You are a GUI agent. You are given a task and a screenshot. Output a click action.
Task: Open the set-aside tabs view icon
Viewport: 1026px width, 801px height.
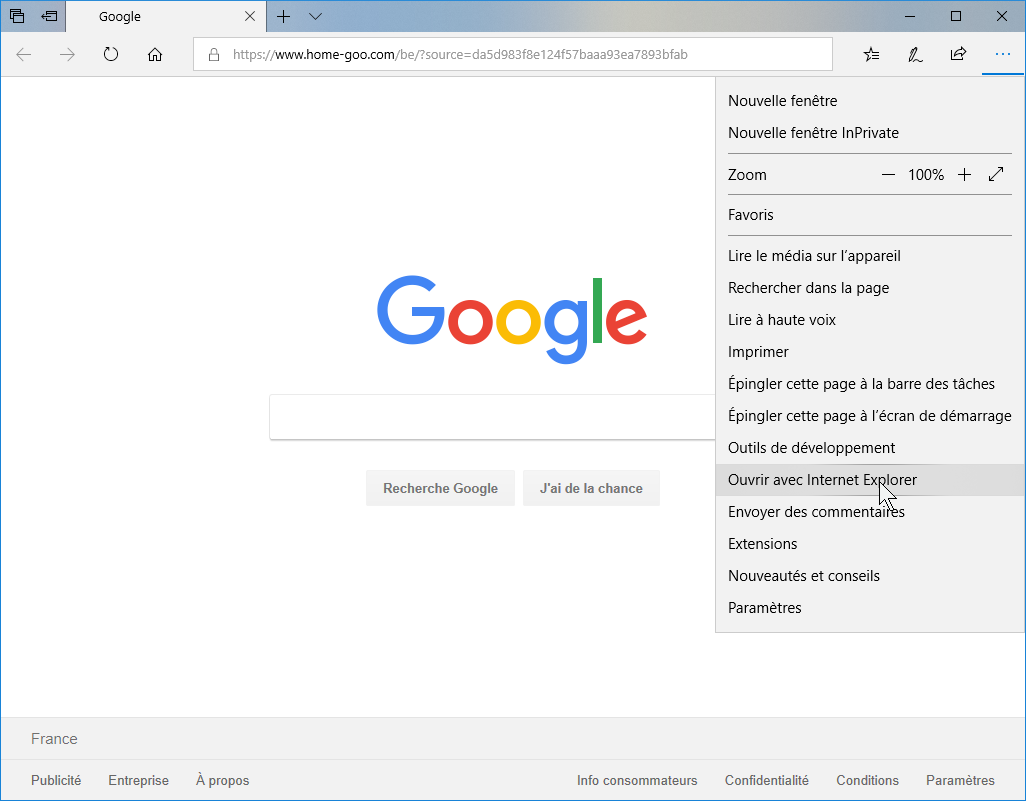click(17, 16)
